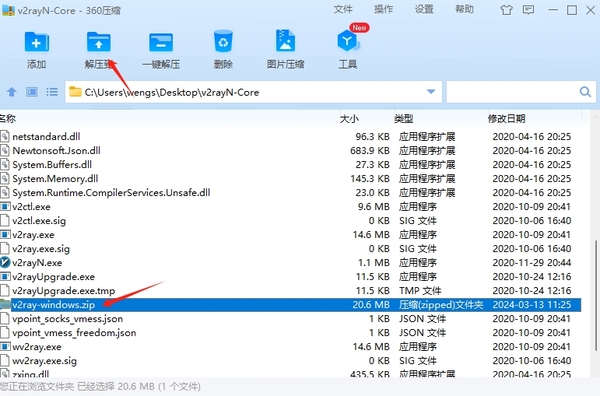This screenshot has height=396, width=600.
Task: Go up one folder level arrow
Action: click(x=12, y=92)
